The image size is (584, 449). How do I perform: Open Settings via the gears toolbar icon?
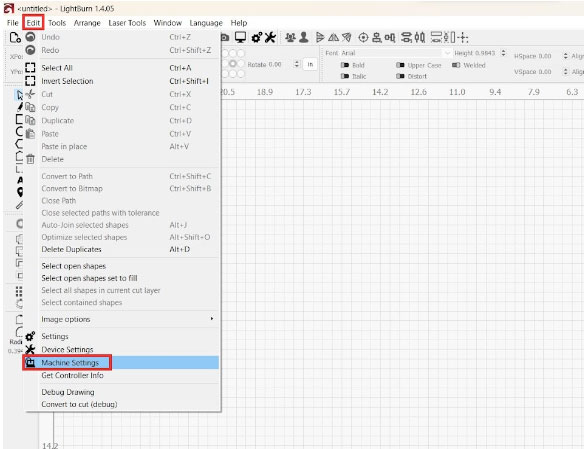click(257, 37)
